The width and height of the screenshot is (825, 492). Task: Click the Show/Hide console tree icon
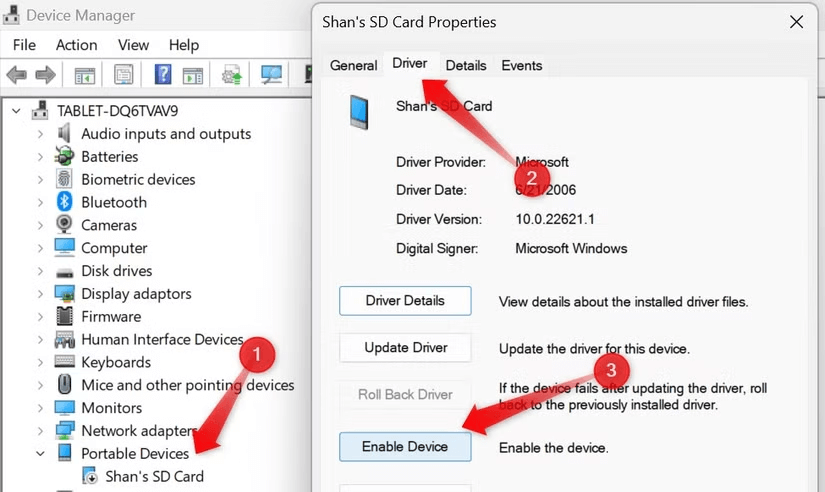coord(85,75)
